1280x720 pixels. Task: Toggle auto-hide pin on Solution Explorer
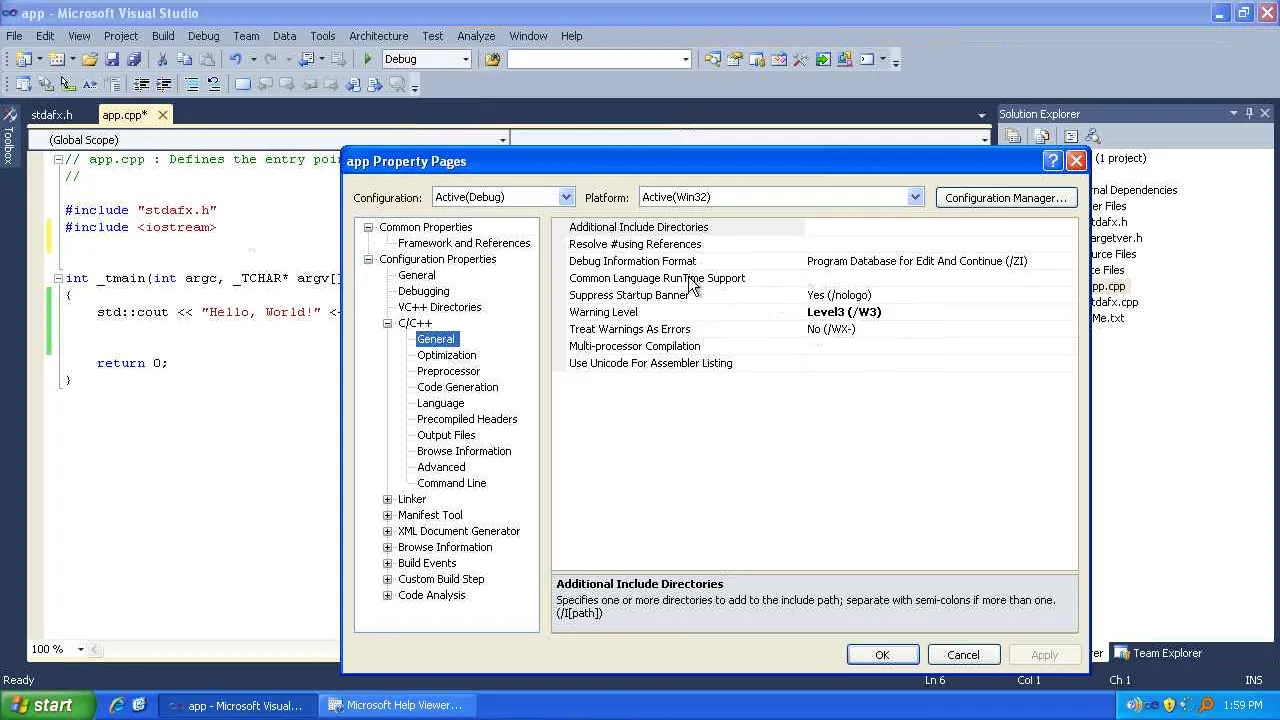coord(1249,114)
